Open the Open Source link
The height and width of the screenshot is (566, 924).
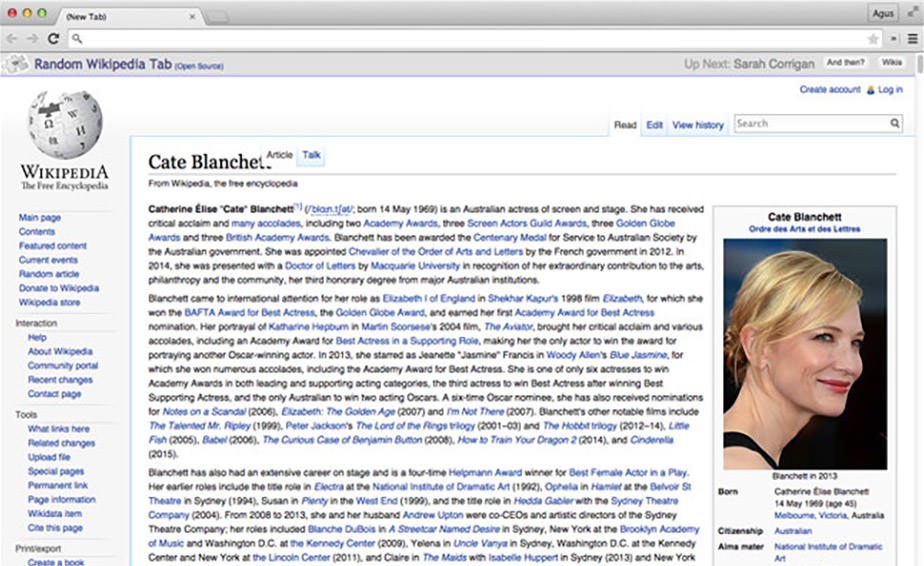pos(199,66)
